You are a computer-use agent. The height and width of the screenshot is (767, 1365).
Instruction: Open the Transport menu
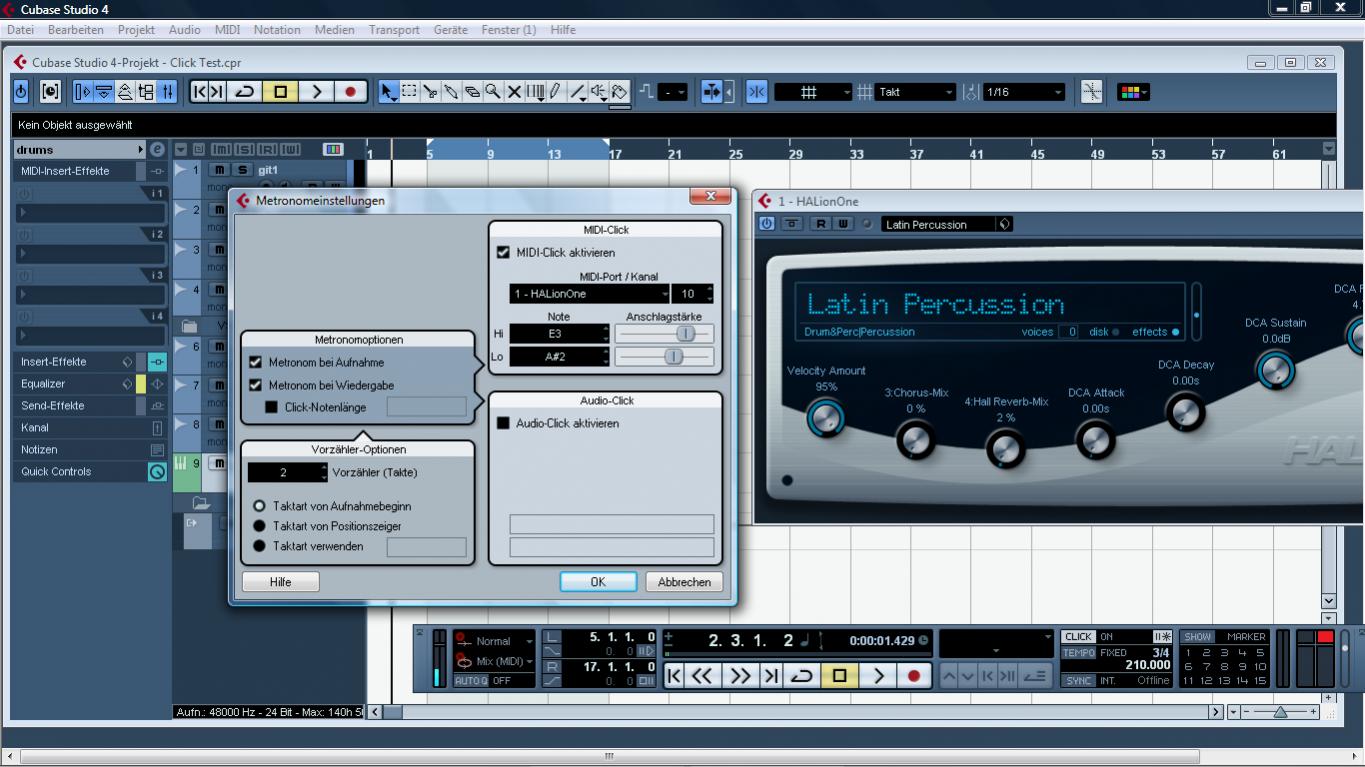394,30
